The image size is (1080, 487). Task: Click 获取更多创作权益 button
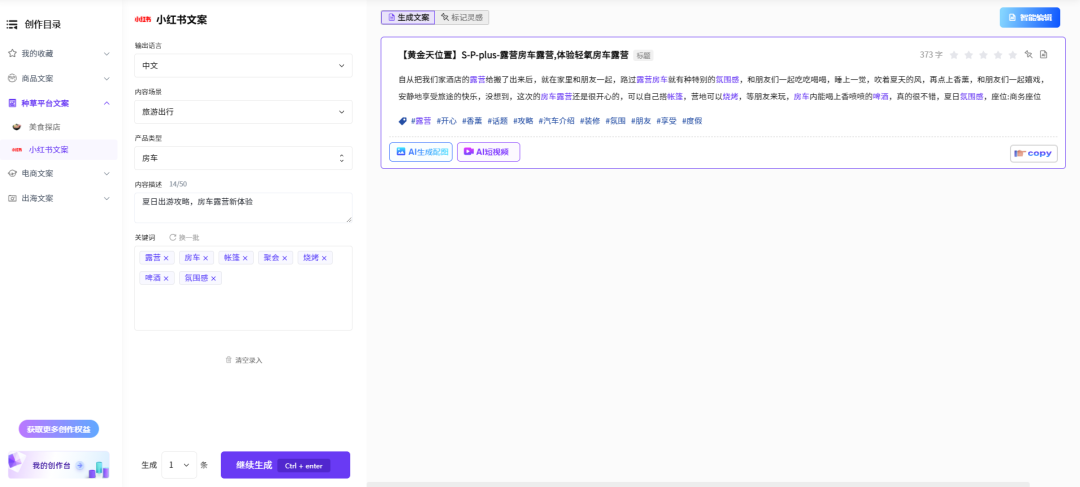coord(59,429)
